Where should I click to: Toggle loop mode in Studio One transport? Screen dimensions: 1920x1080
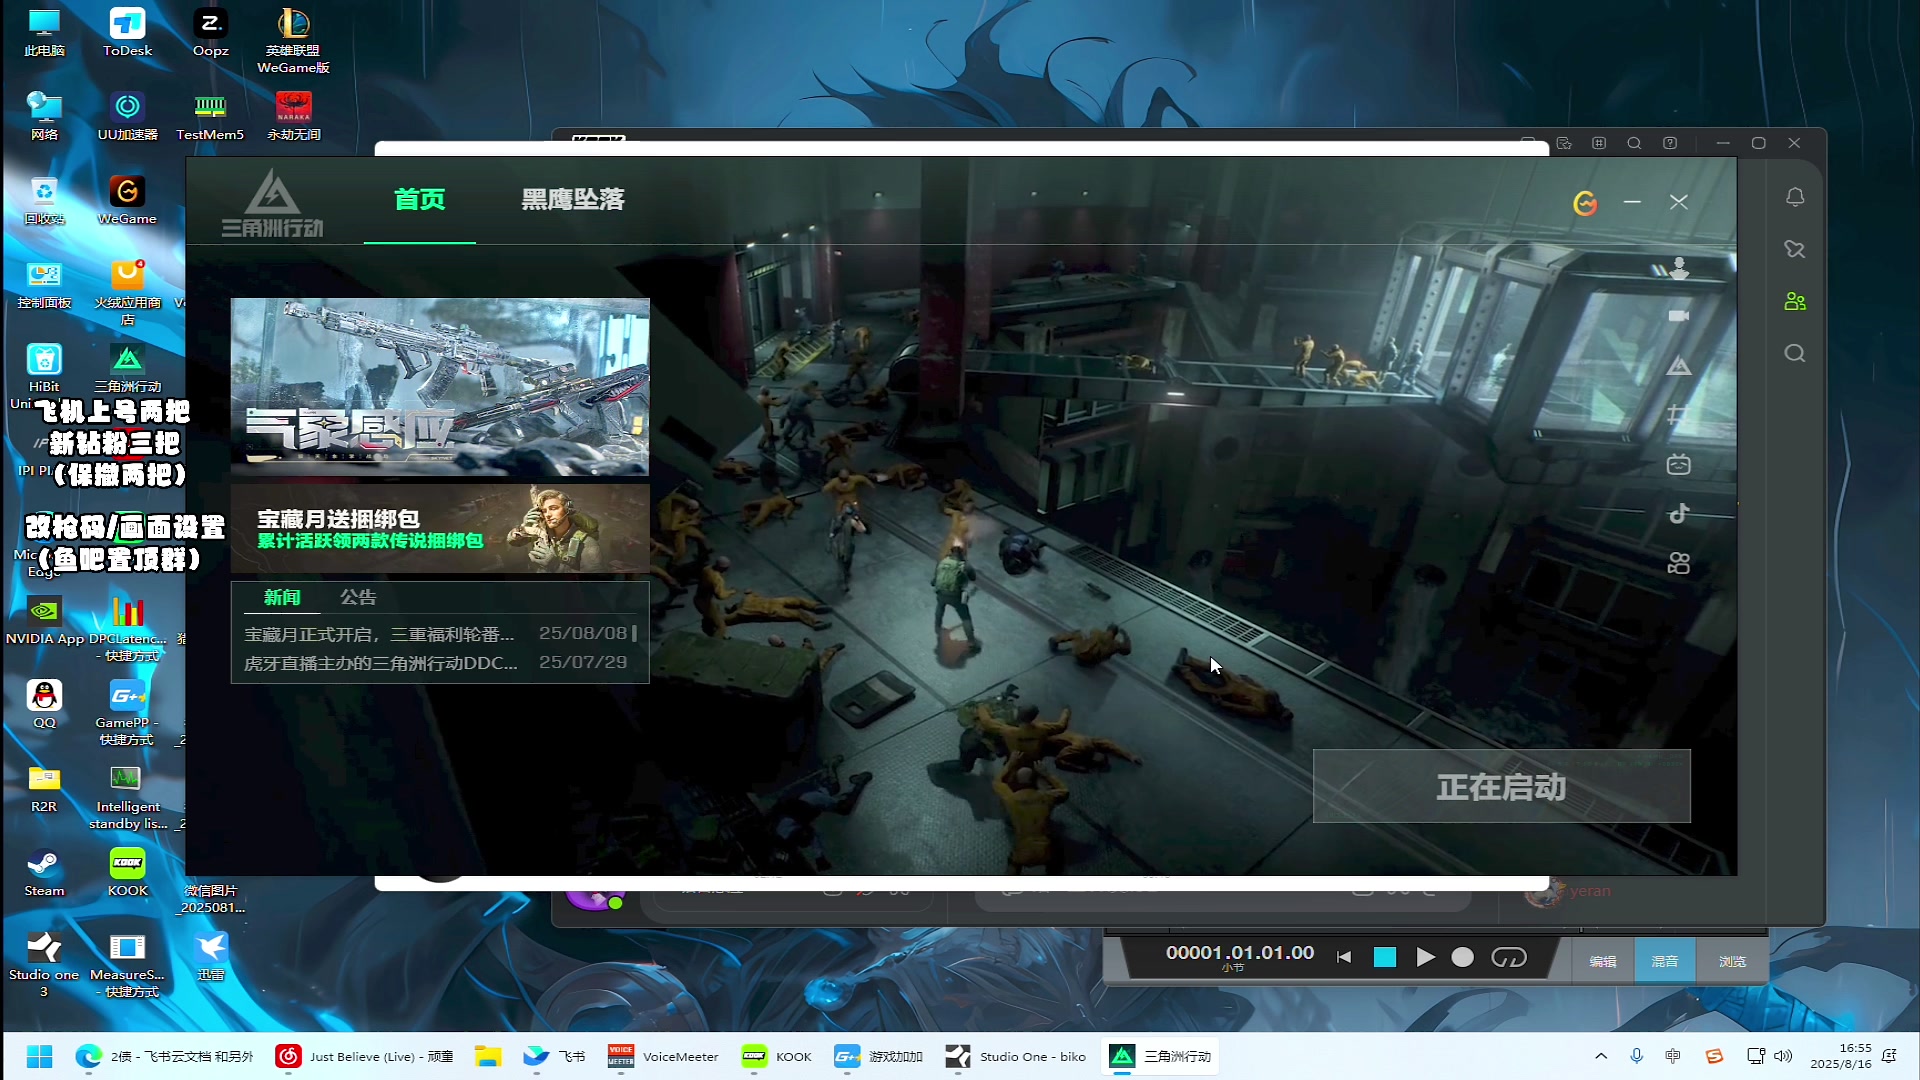(x=1509, y=957)
